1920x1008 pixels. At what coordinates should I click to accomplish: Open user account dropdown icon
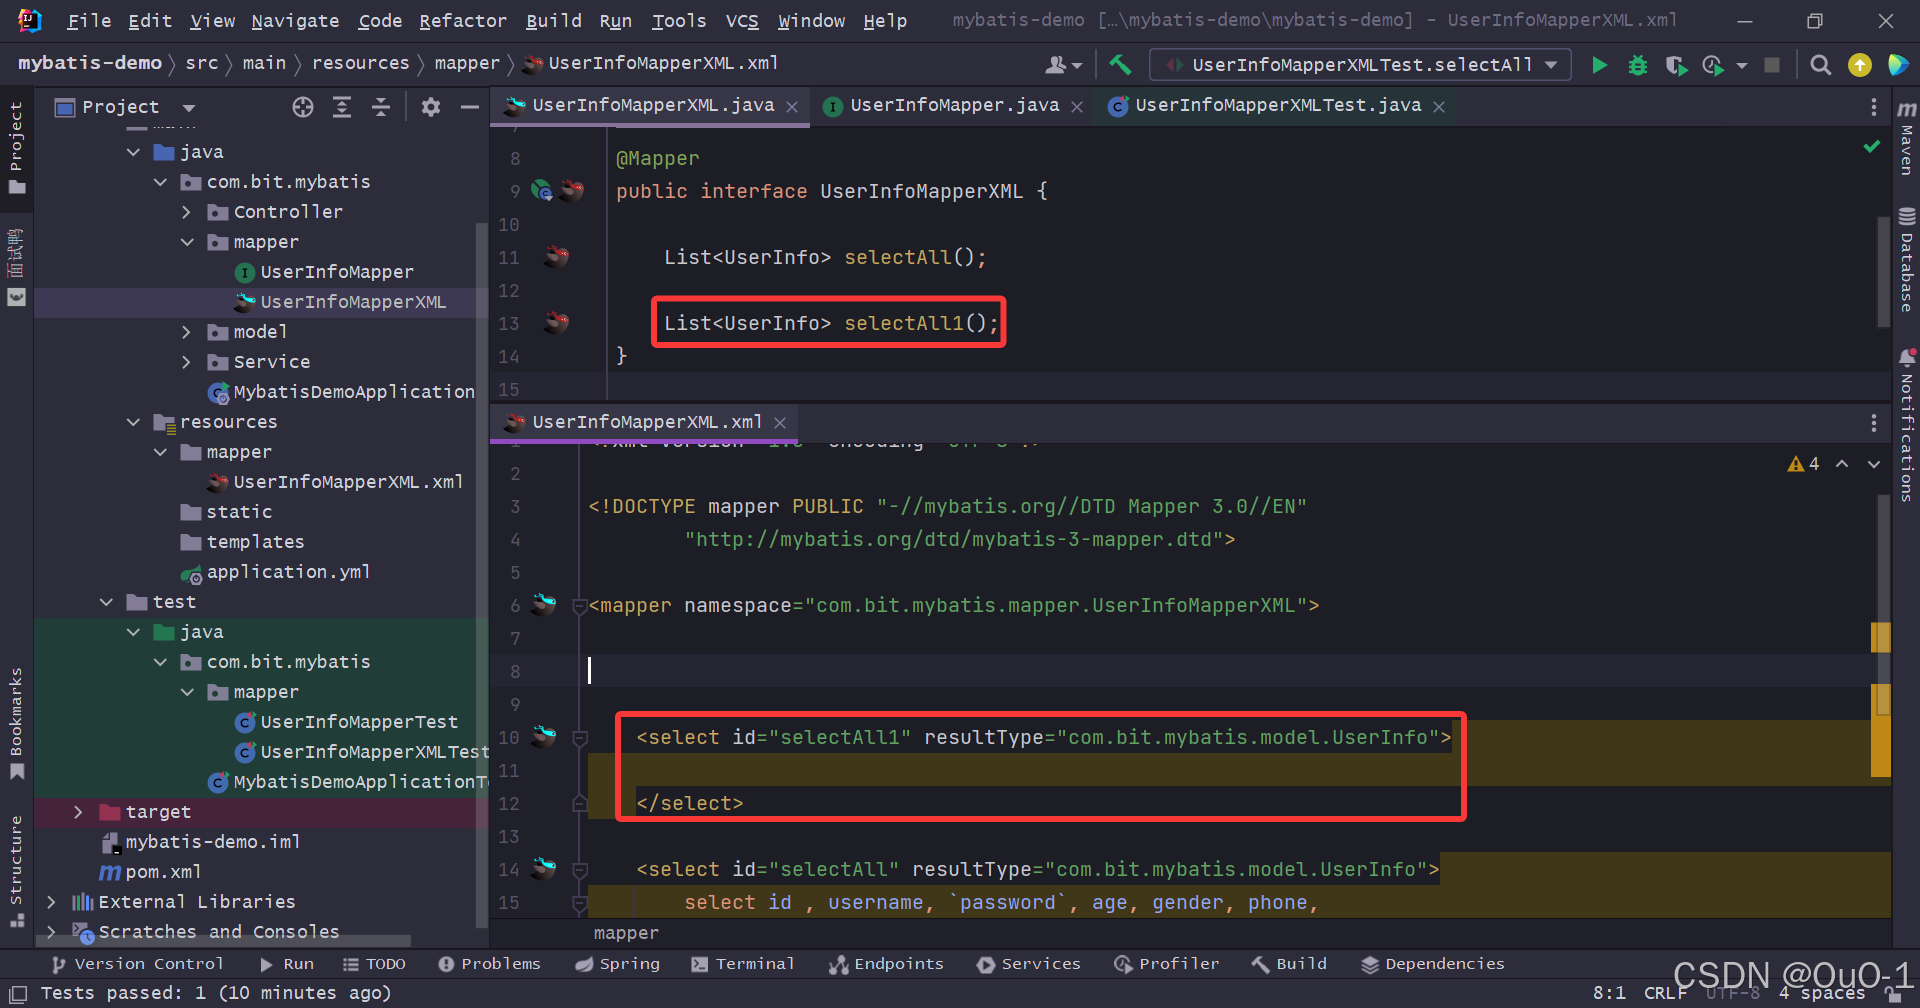(1063, 65)
